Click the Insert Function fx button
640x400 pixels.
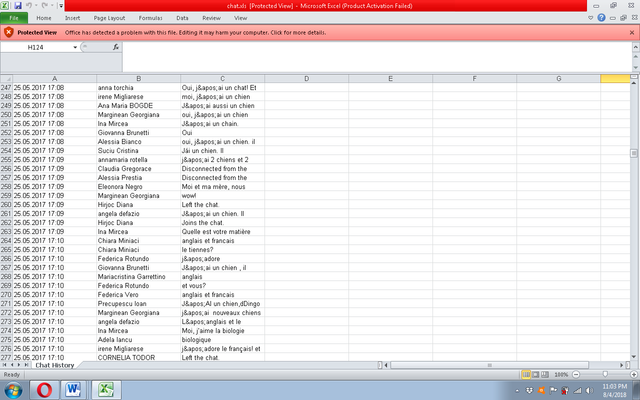point(116,47)
